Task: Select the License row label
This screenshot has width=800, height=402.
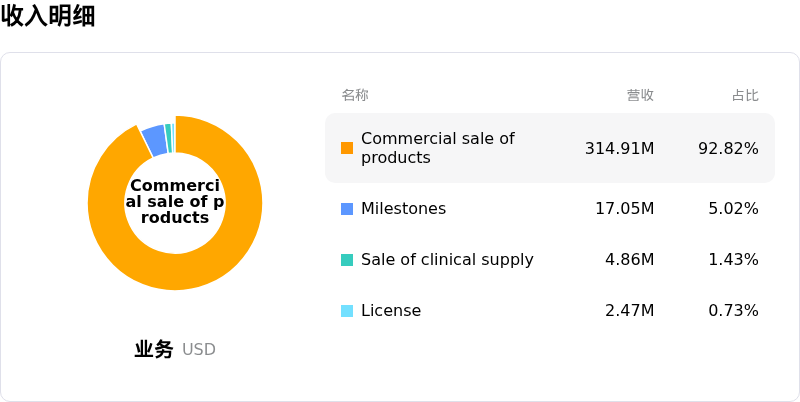Action: (391, 311)
